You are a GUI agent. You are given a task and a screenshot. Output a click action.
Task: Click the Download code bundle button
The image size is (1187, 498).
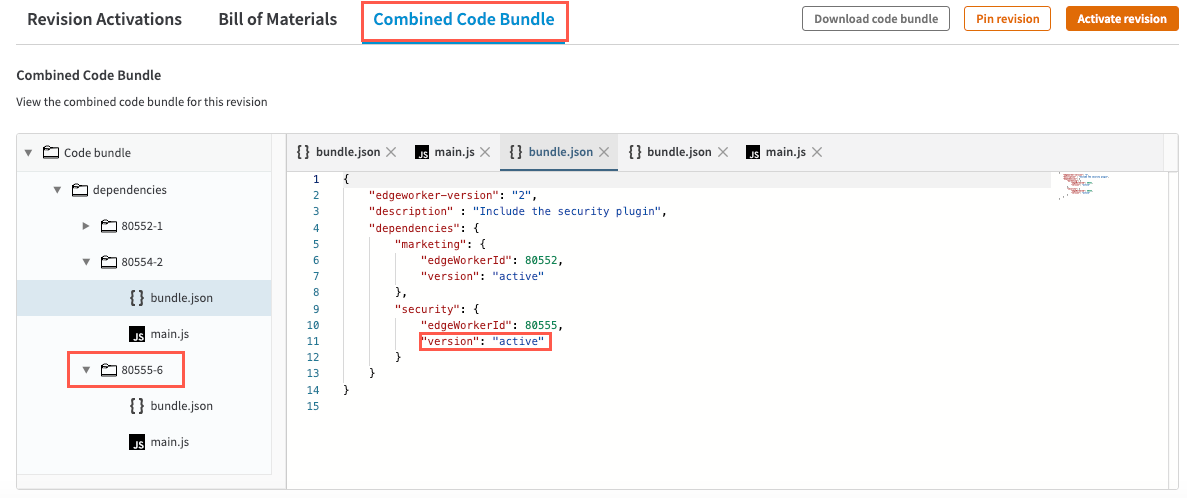(x=875, y=19)
